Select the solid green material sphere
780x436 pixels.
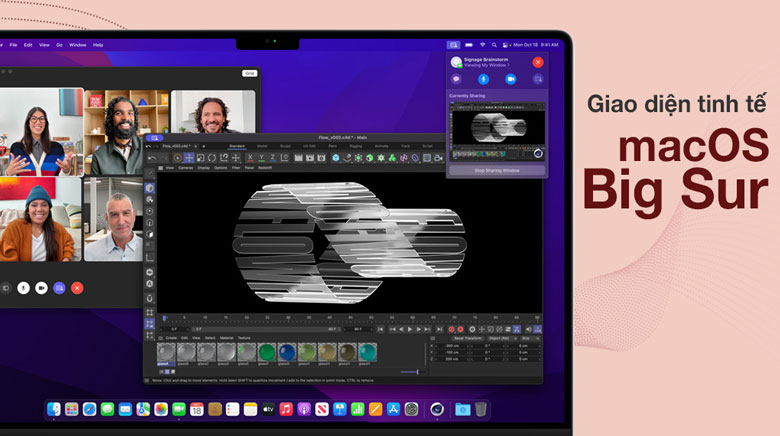pos(267,352)
